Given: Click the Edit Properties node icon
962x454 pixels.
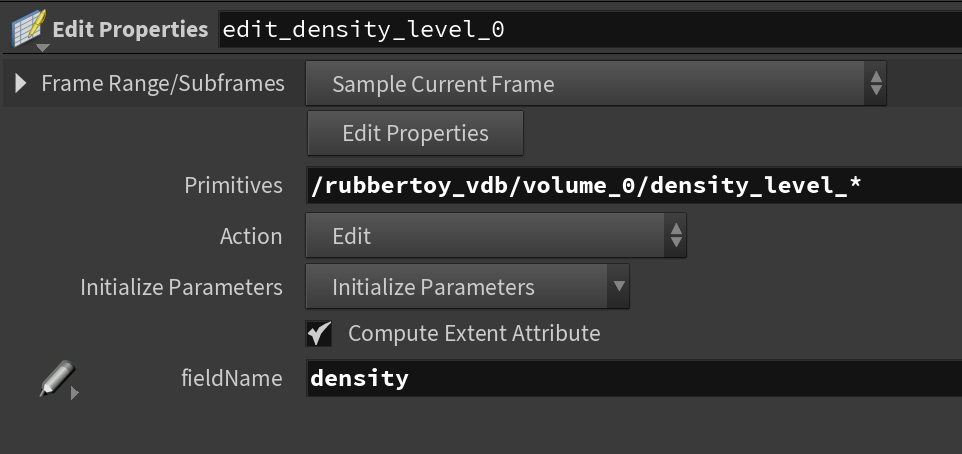Looking at the screenshot, I should coord(26,26).
